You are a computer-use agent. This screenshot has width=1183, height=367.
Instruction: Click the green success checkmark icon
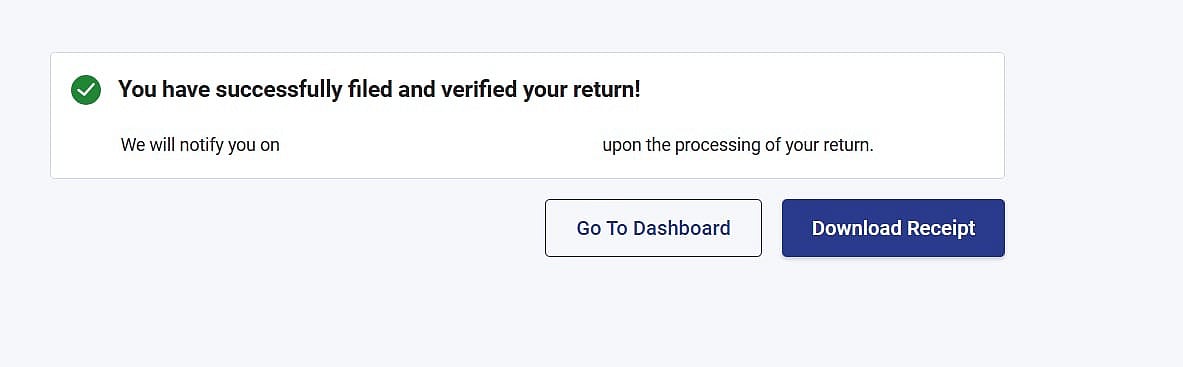[x=86, y=90]
